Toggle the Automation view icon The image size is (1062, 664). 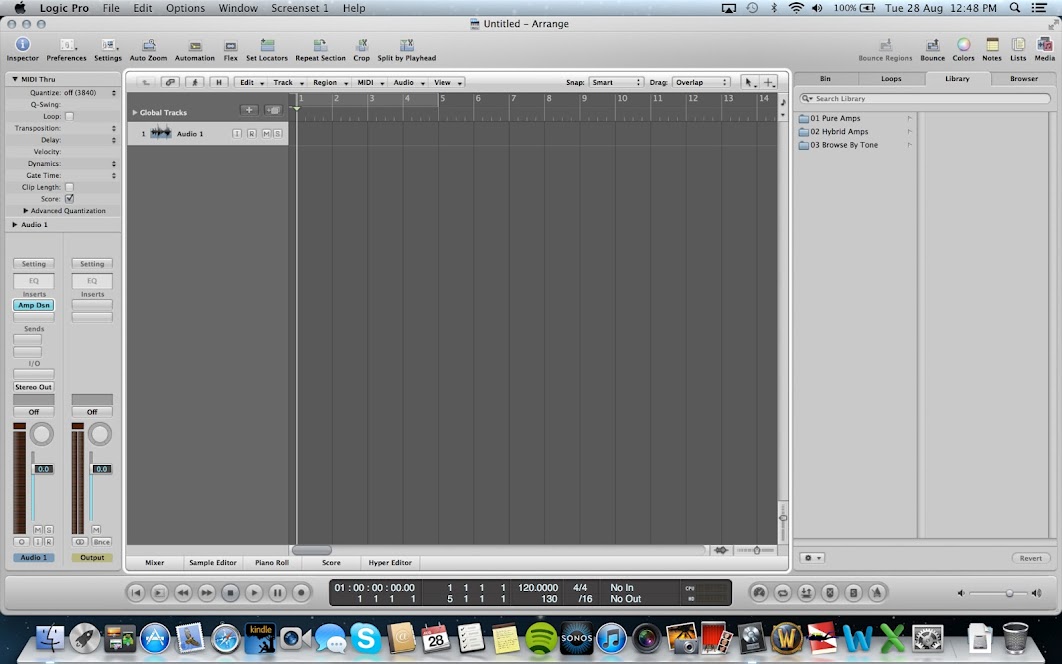[x=195, y=45]
